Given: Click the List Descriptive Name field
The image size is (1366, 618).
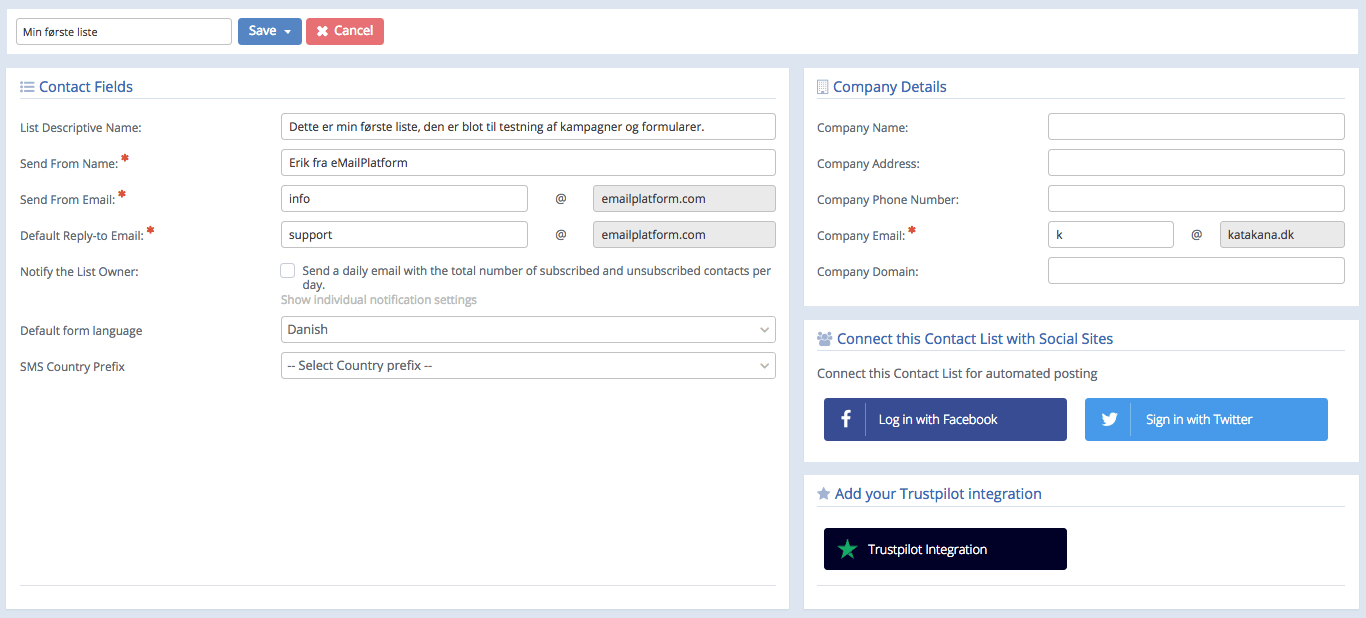Looking at the screenshot, I should pyautogui.click(x=528, y=127).
